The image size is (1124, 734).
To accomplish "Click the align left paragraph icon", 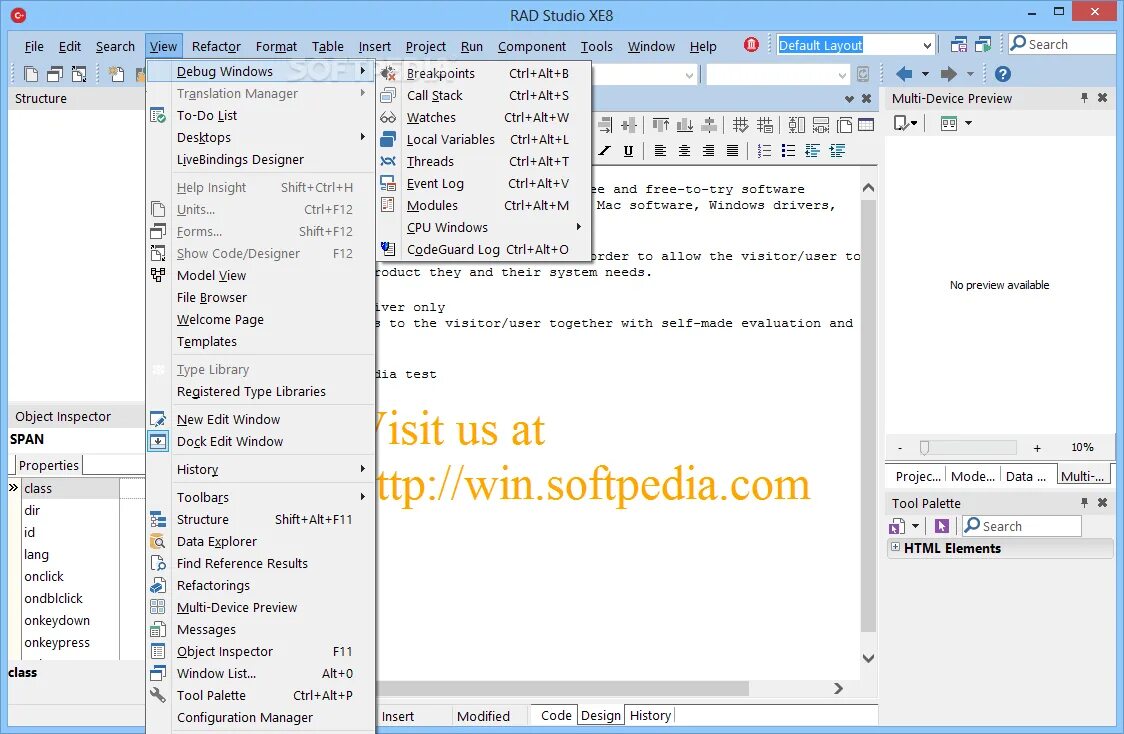I will point(660,151).
